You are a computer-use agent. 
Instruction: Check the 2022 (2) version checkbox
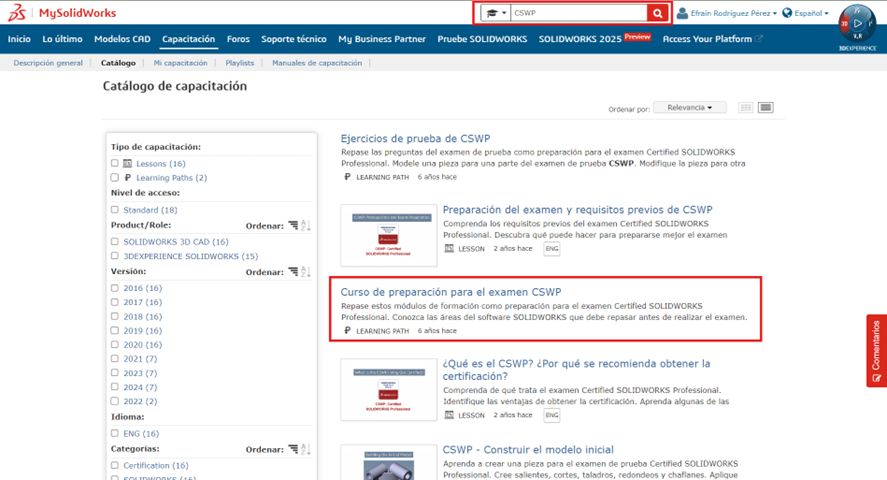115,401
